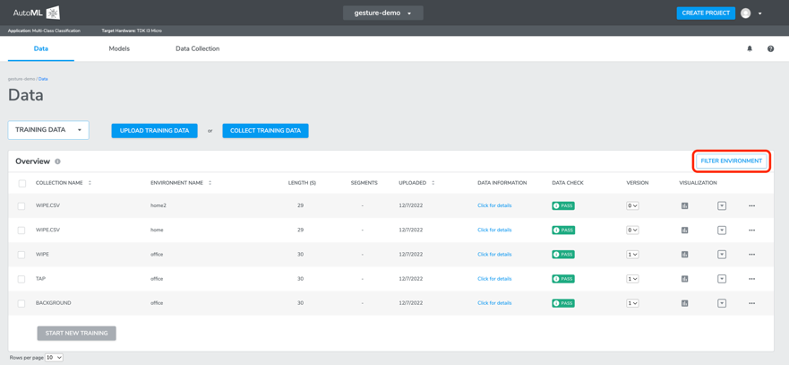Open version dropdown for home2 row

[632, 206]
